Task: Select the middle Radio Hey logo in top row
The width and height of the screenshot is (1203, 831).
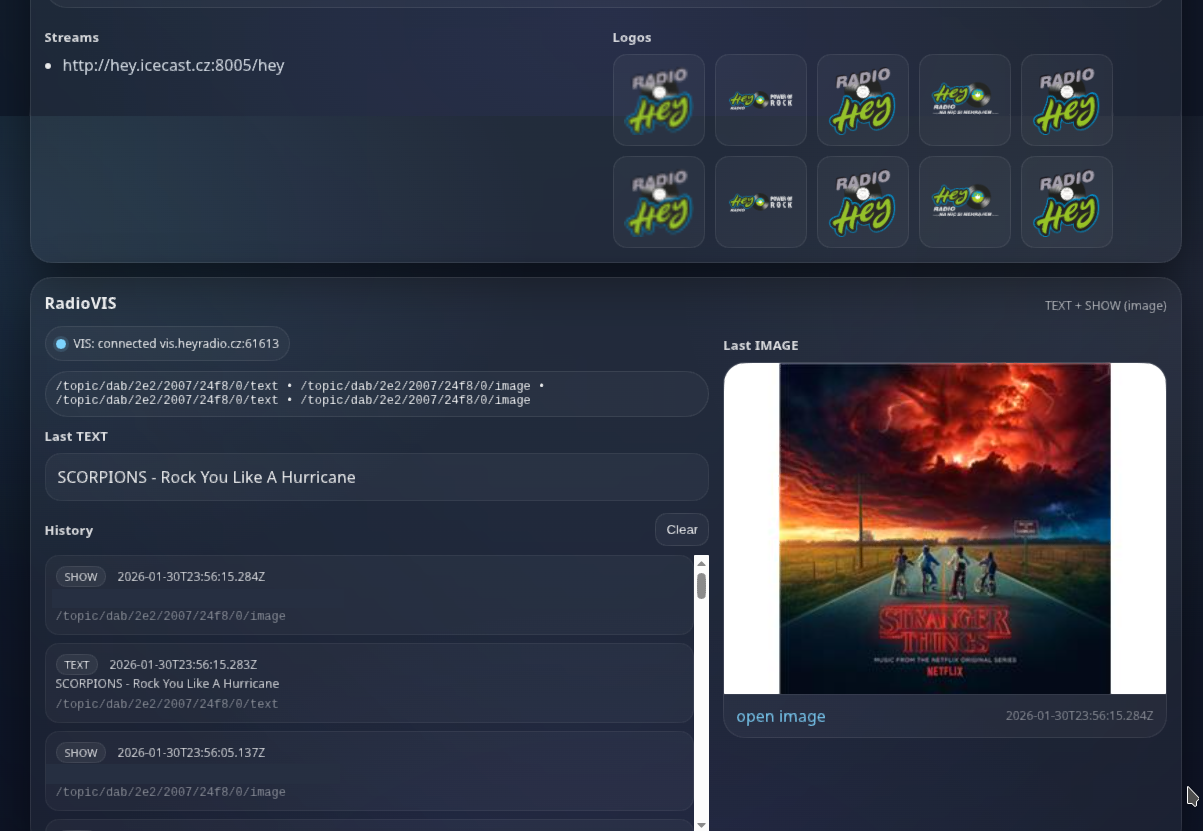Action: 862,100
